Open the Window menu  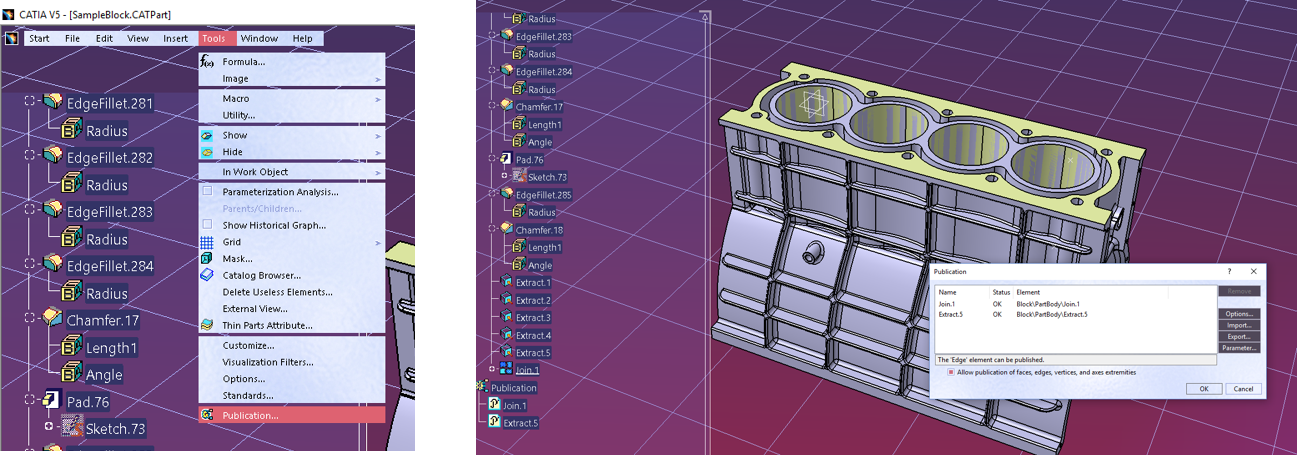click(x=259, y=39)
